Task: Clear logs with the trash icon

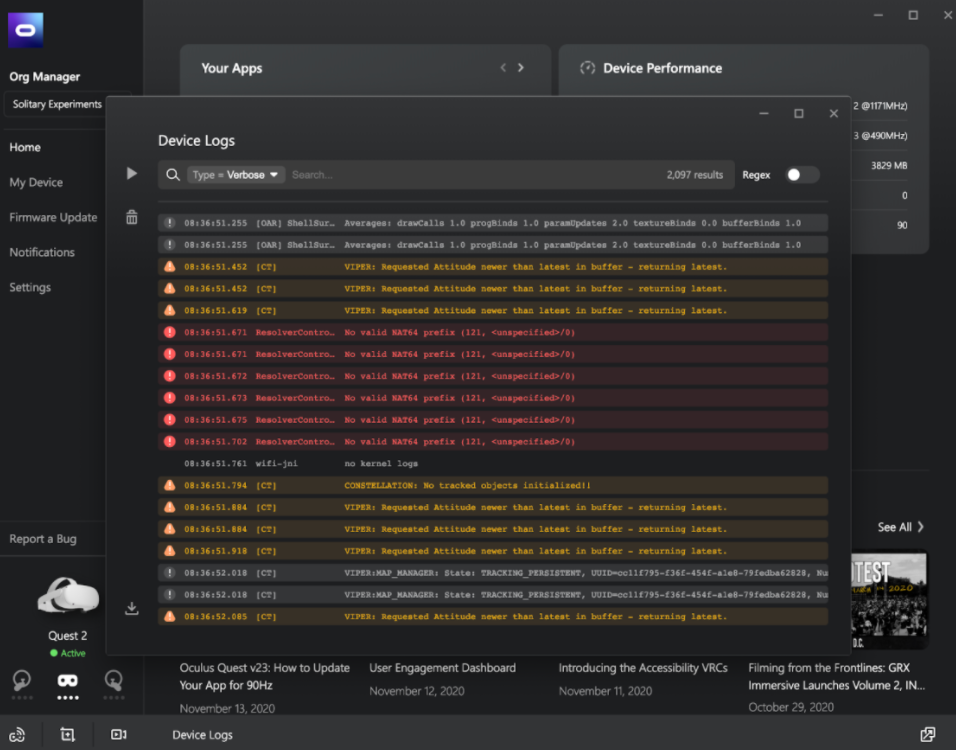Action: tap(132, 217)
